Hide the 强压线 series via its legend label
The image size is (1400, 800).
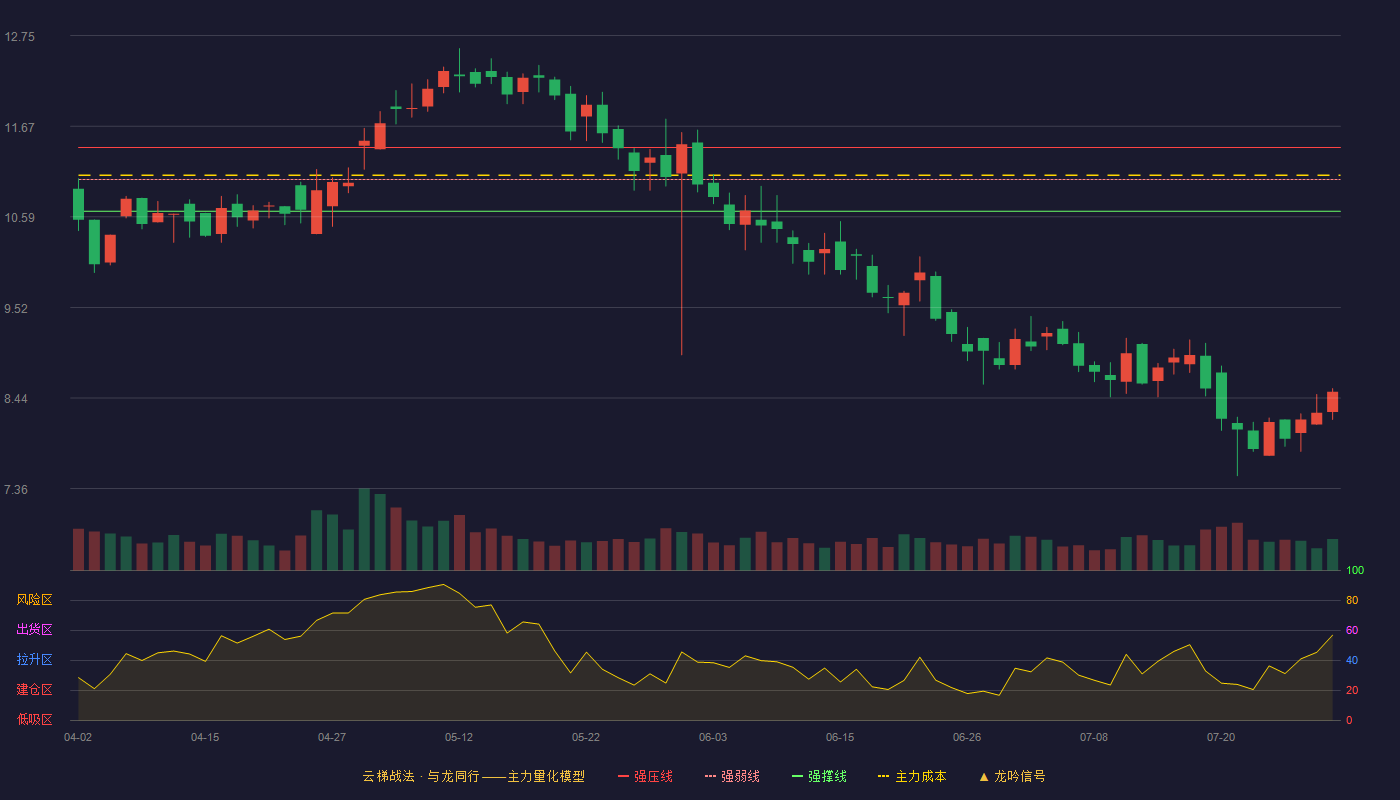pos(653,776)
